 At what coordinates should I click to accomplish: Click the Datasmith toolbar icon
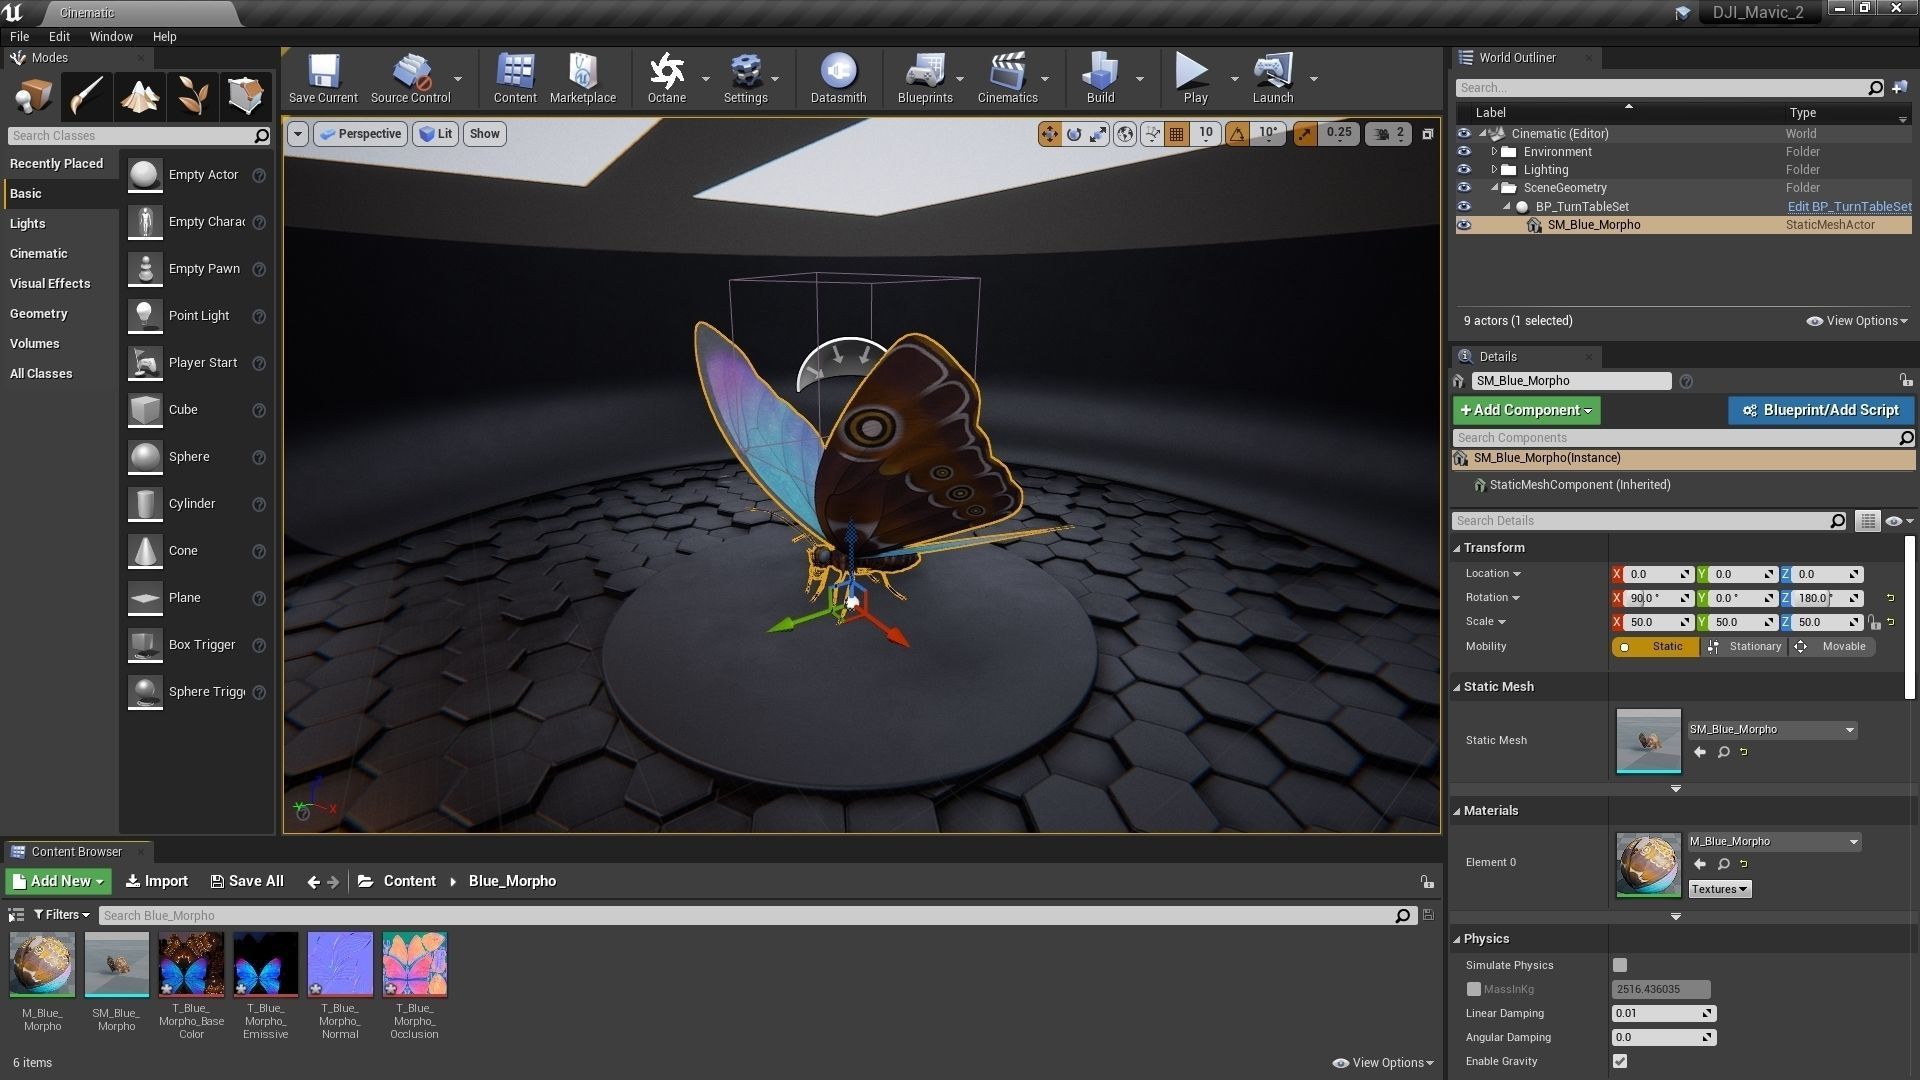tap(838, 78)
